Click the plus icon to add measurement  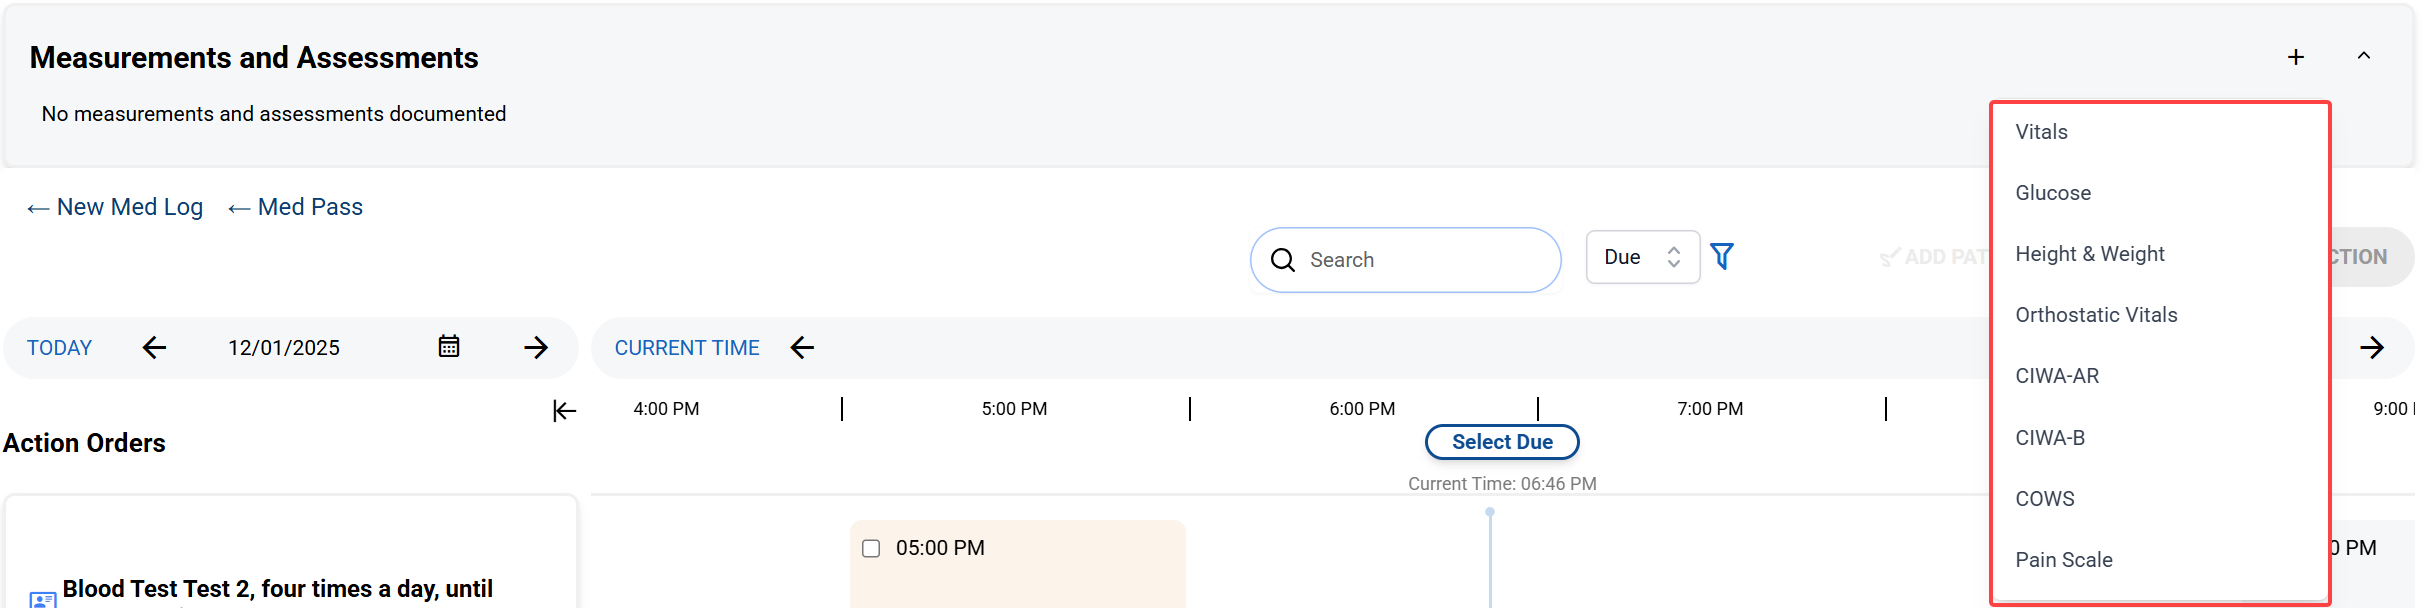[x=2296, y=57]
